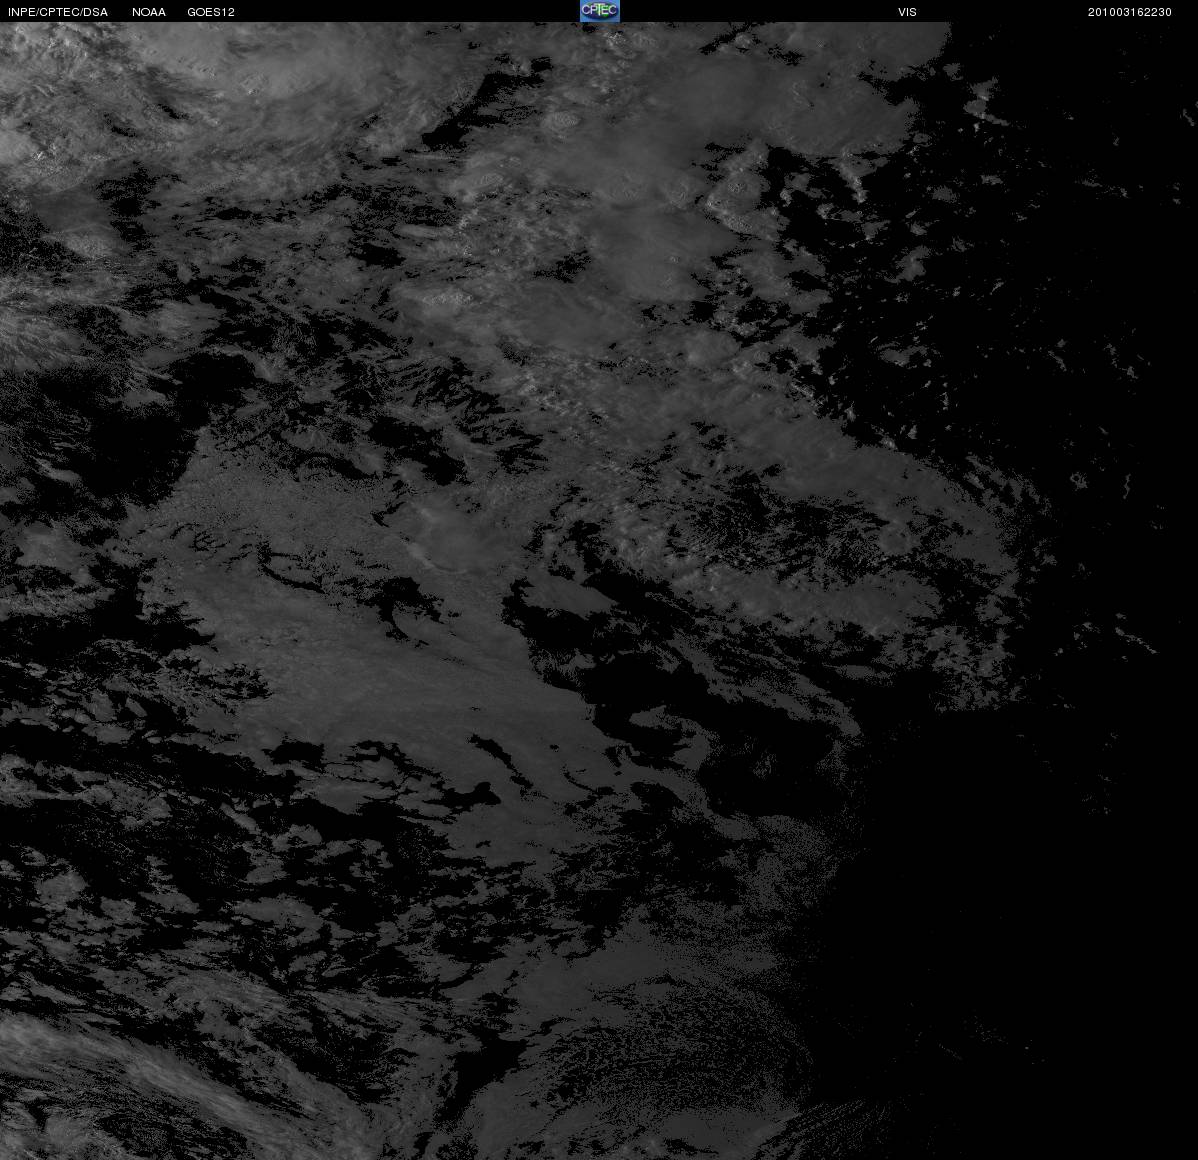
Task: Click the NOAA label in the header
Action: point(149,12)
